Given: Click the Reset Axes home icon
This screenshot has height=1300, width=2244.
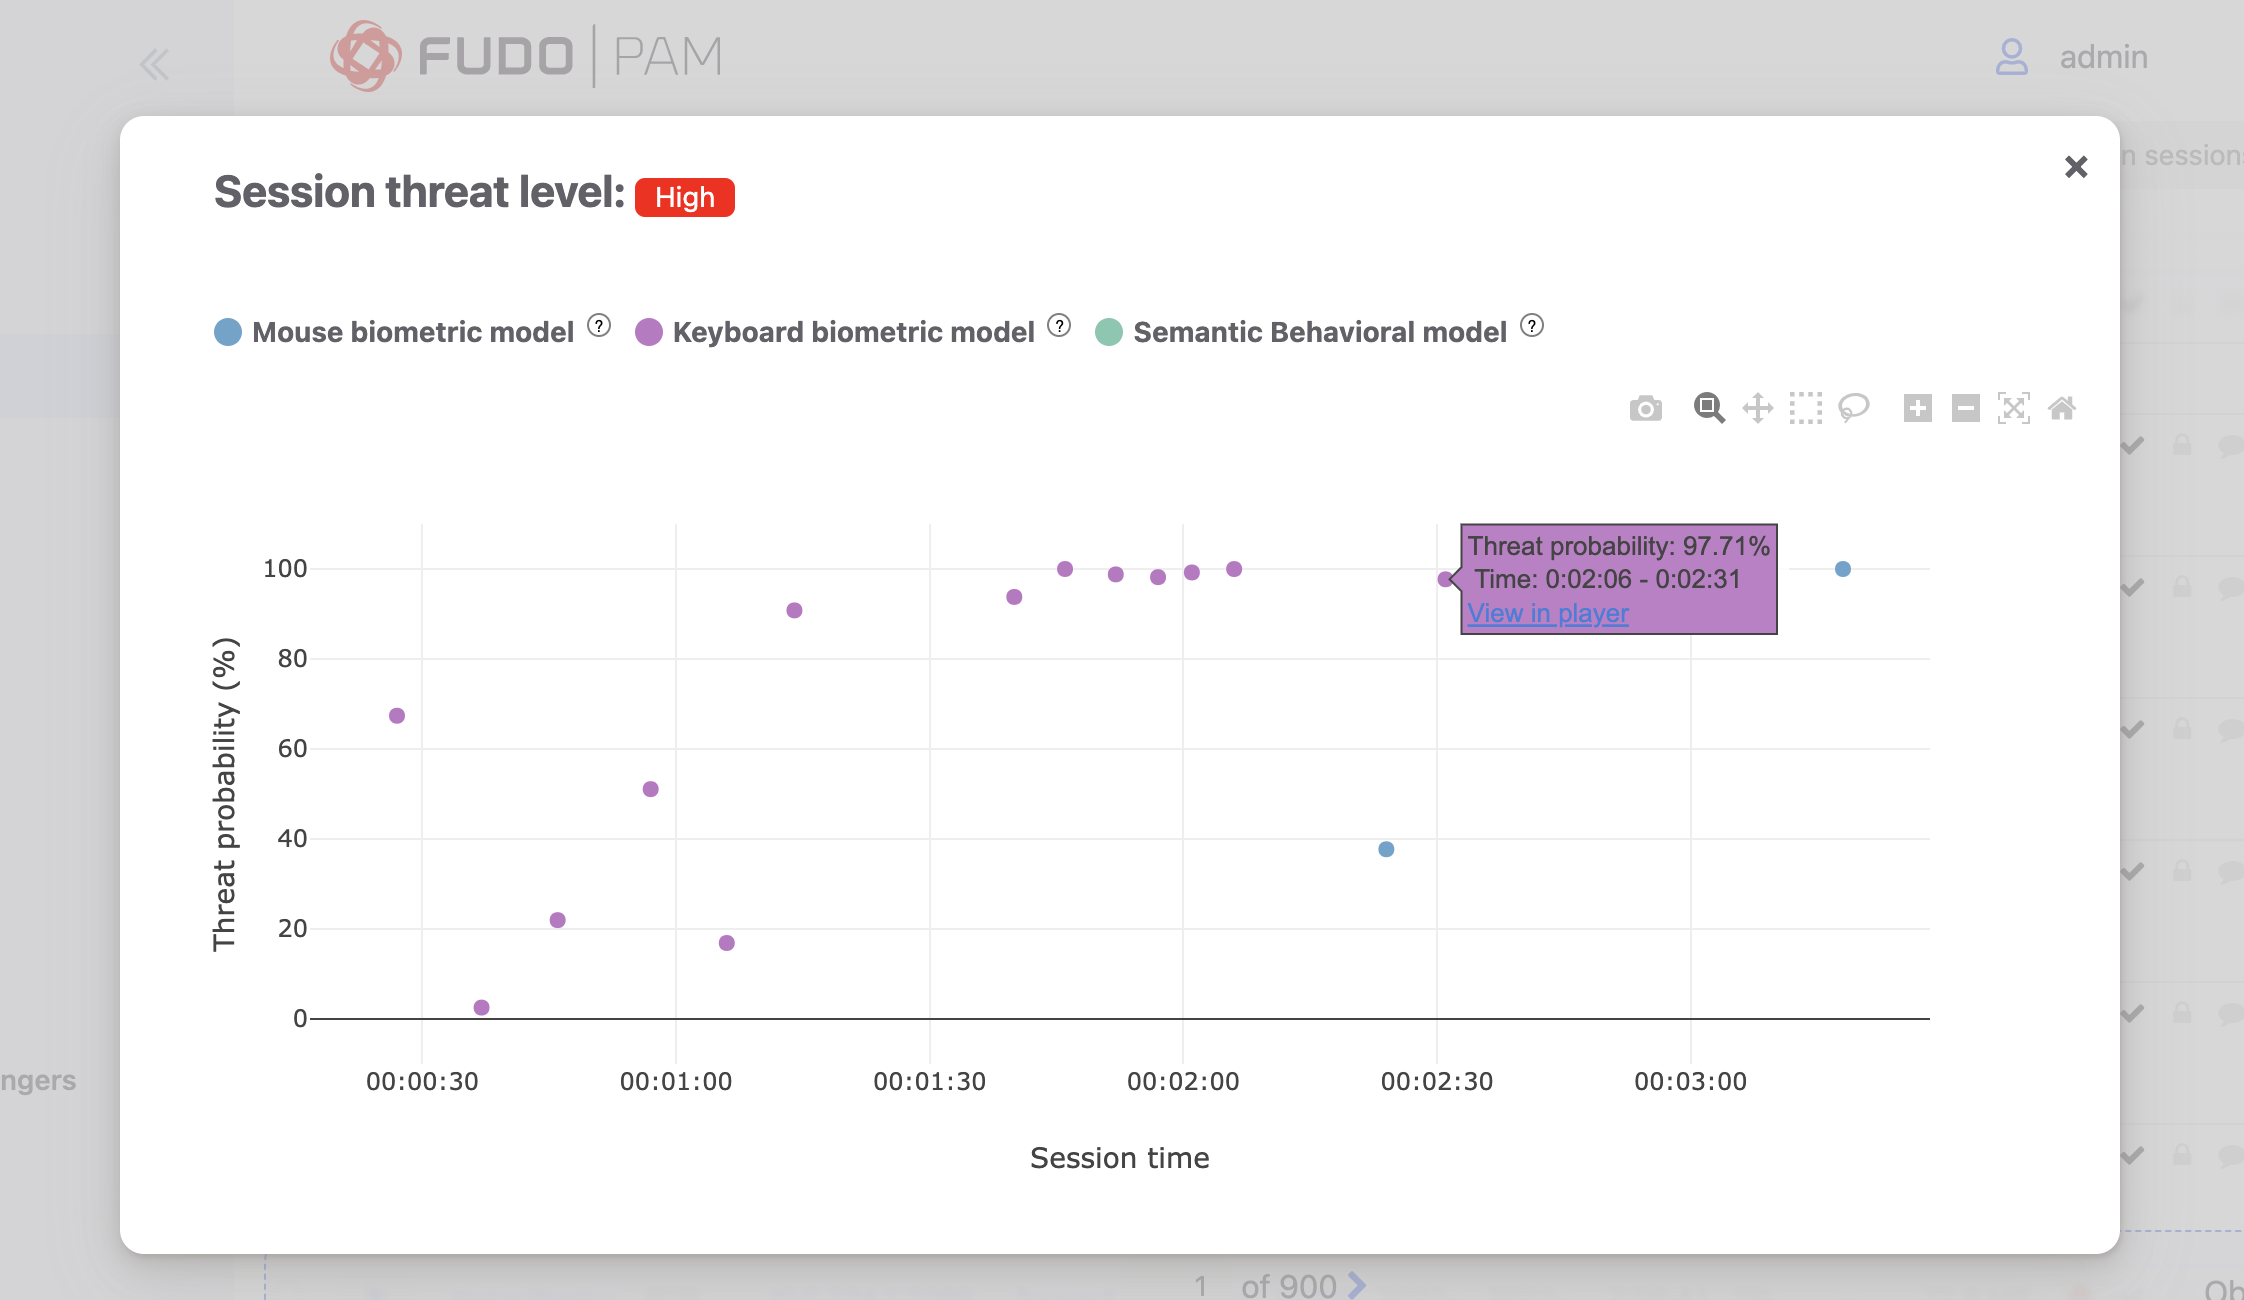Looking at the screenshot, I should coord(2061,408).
